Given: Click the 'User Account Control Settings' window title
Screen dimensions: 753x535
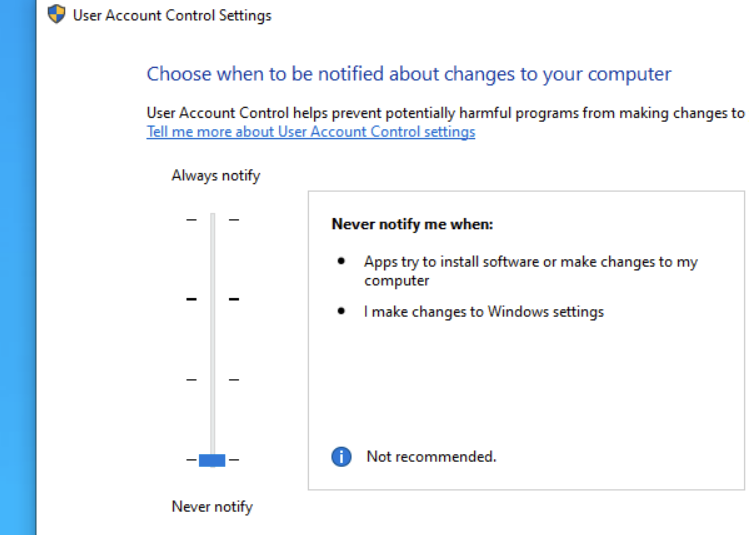Looking at the screenshot, I should [172, 15].
